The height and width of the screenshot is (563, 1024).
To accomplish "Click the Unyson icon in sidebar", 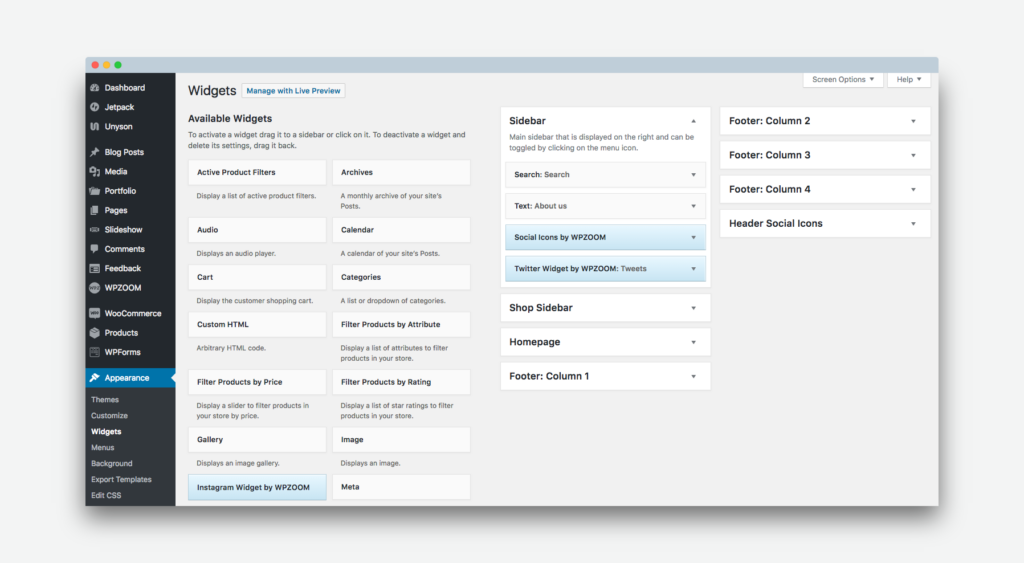I will coord(95,127).
